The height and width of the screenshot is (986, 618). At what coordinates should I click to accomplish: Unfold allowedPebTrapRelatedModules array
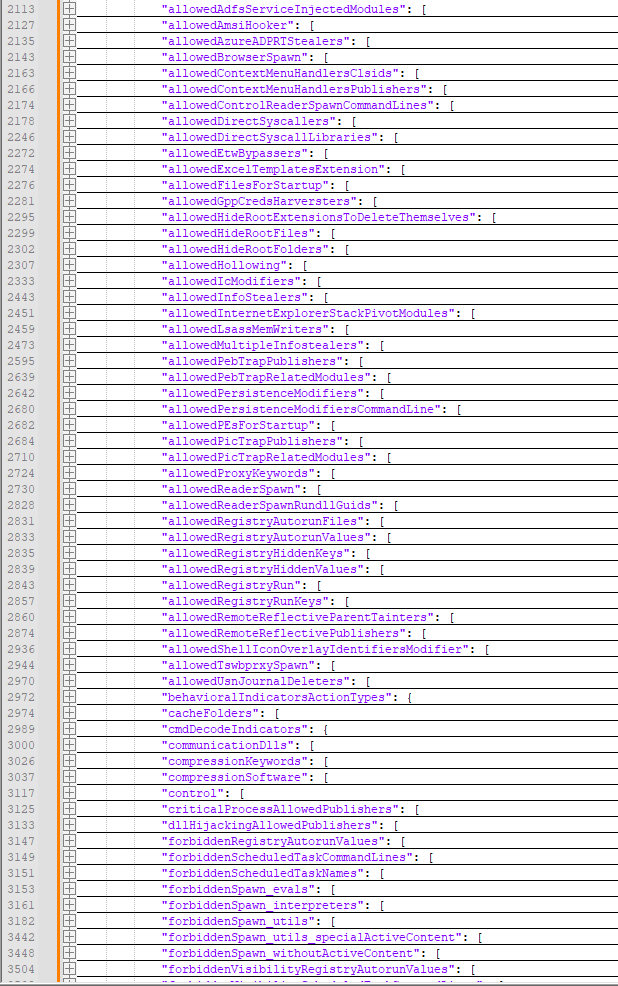[x=69, y=377]
